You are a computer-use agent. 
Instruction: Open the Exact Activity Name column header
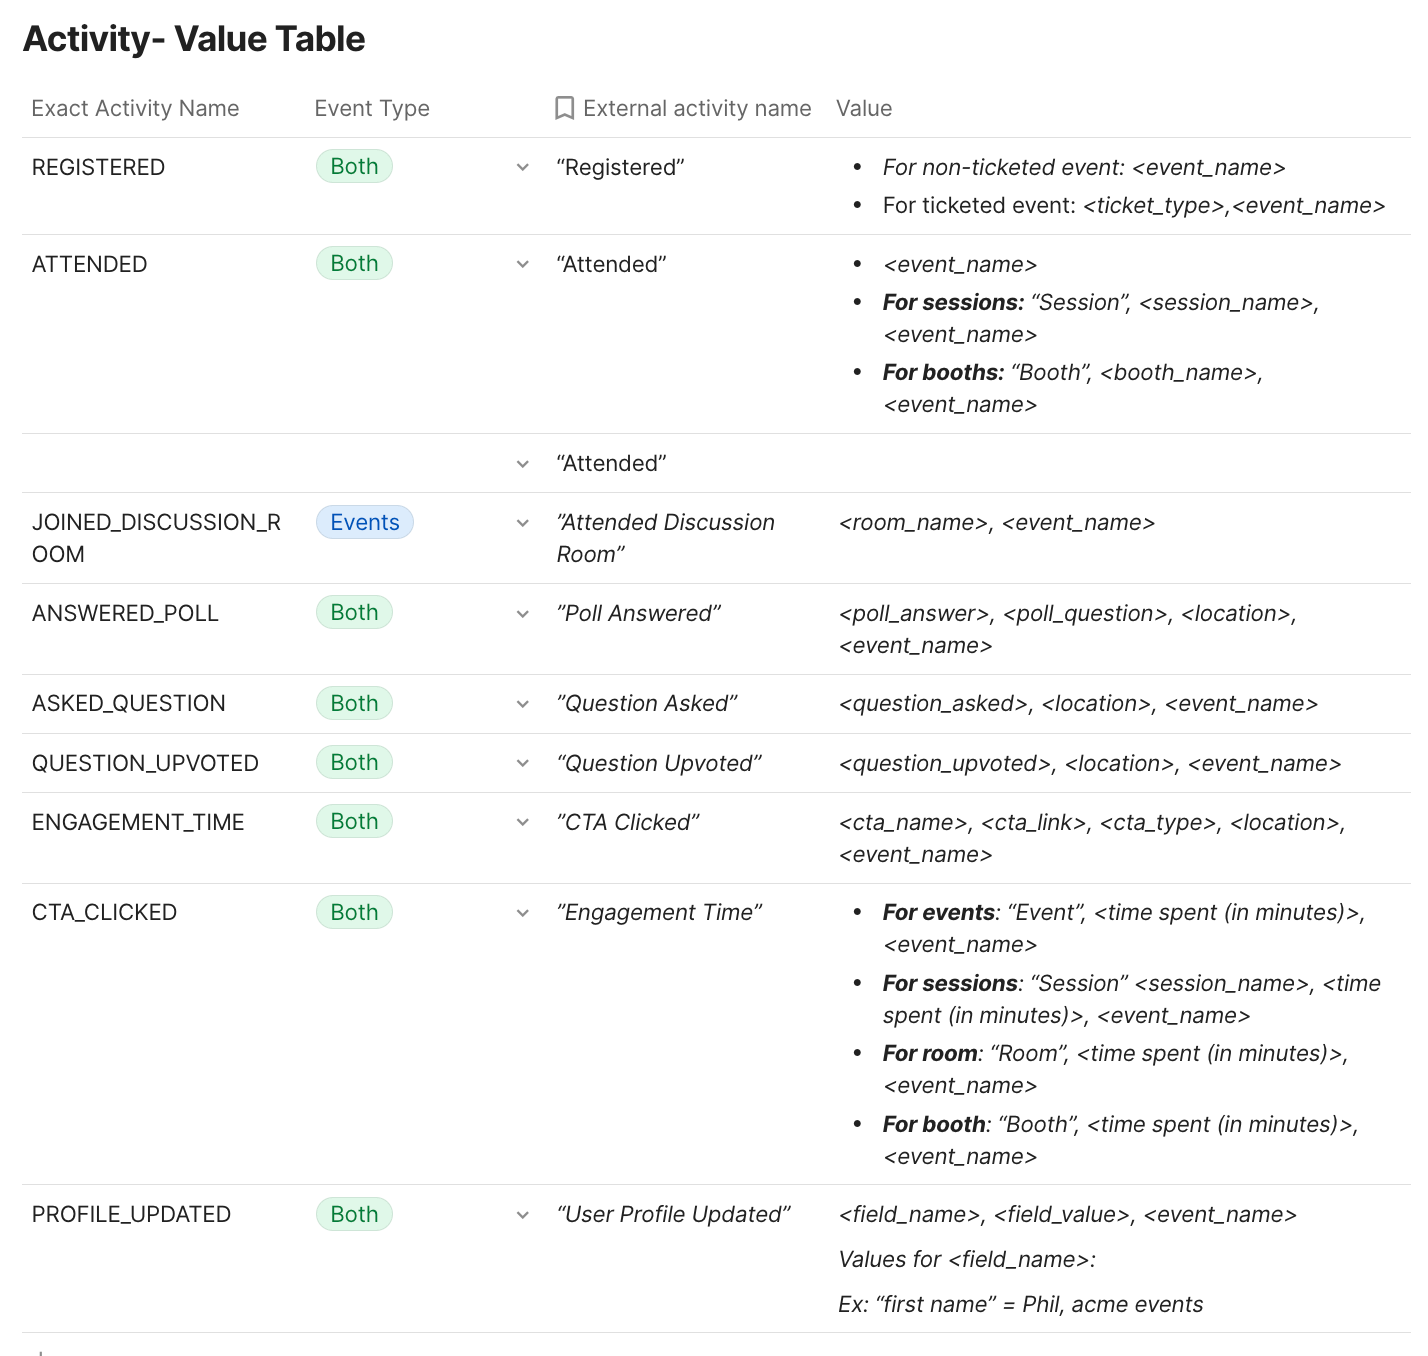(x=135, y=108)
